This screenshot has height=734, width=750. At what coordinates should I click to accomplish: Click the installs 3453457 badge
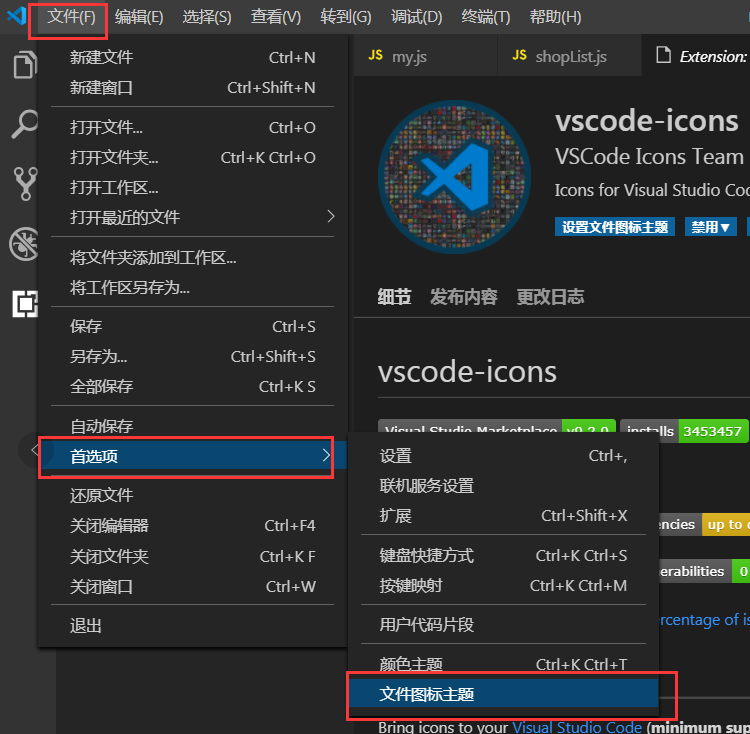(x=684, y=430)
